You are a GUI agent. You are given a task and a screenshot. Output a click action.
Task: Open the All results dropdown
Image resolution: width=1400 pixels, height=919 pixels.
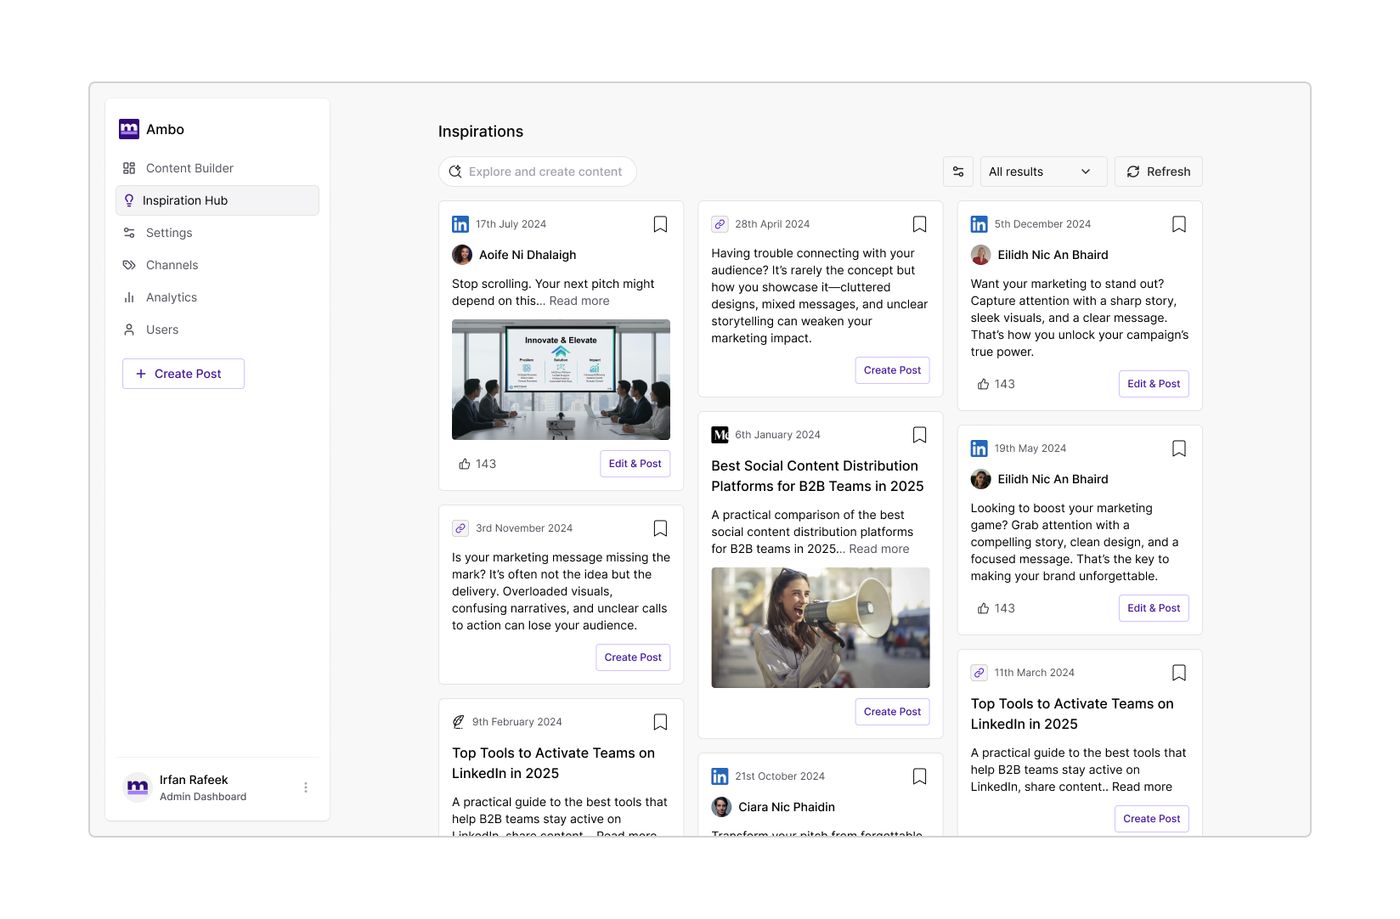pos(1043,172)
